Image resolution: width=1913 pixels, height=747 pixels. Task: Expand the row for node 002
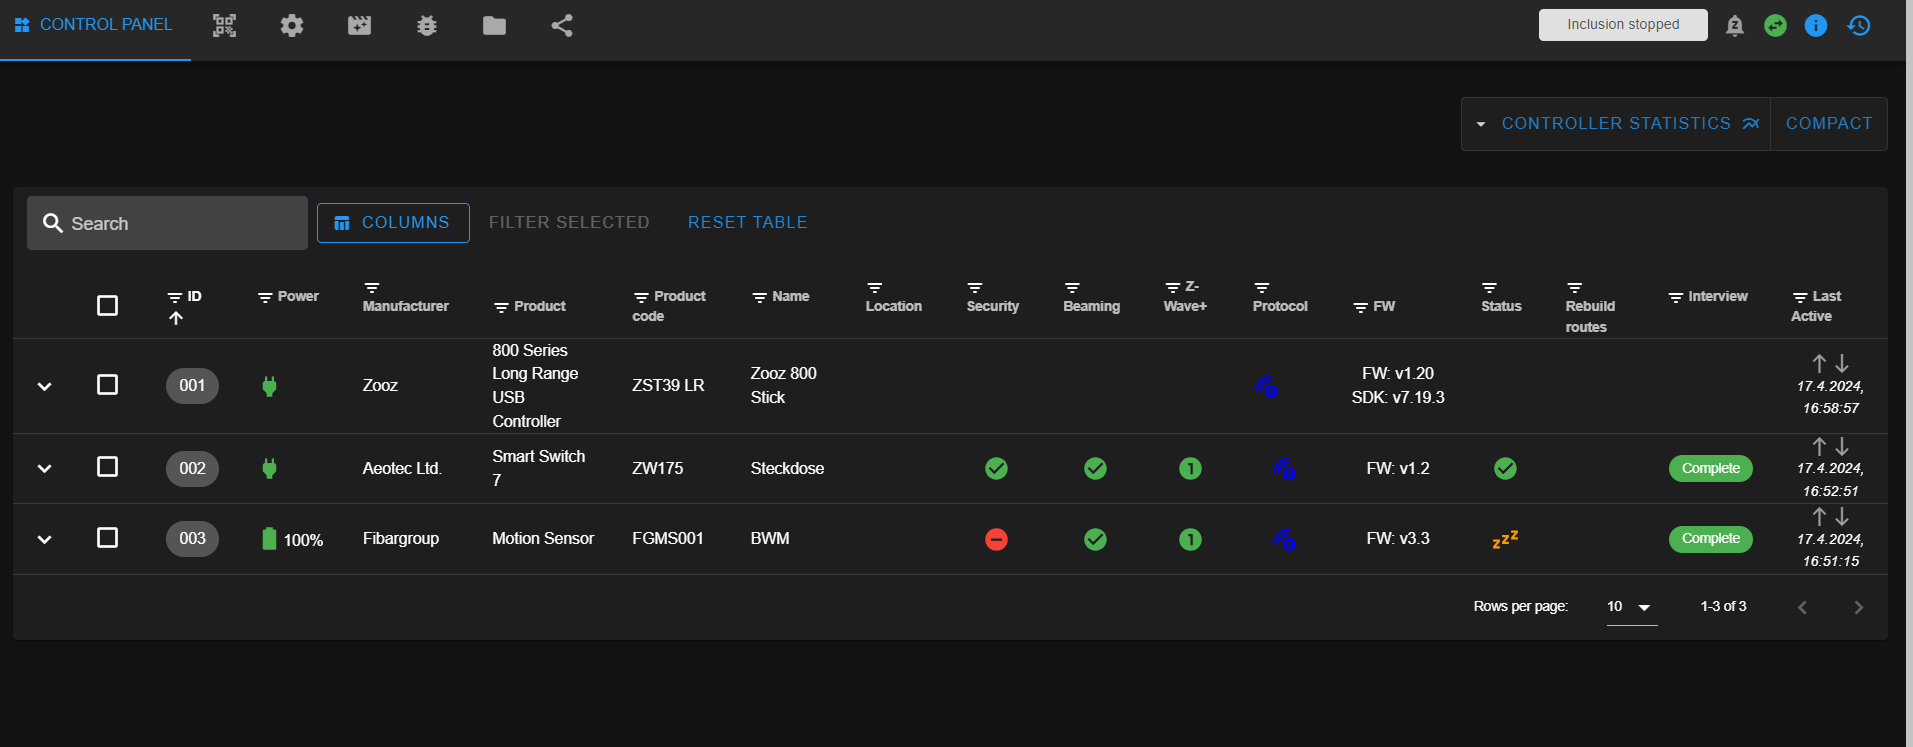pyautogui.click(x=44, y=468)
